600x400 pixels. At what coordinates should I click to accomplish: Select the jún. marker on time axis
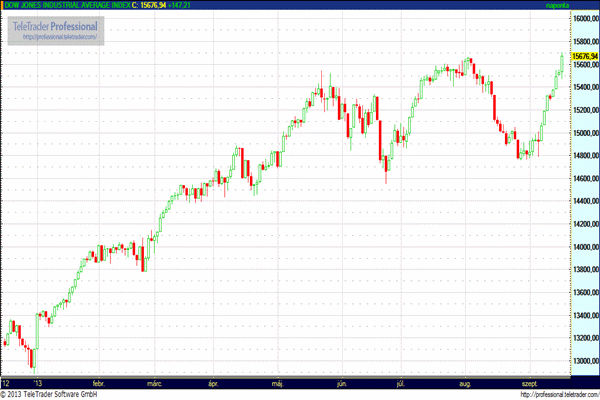pos(343,382)
